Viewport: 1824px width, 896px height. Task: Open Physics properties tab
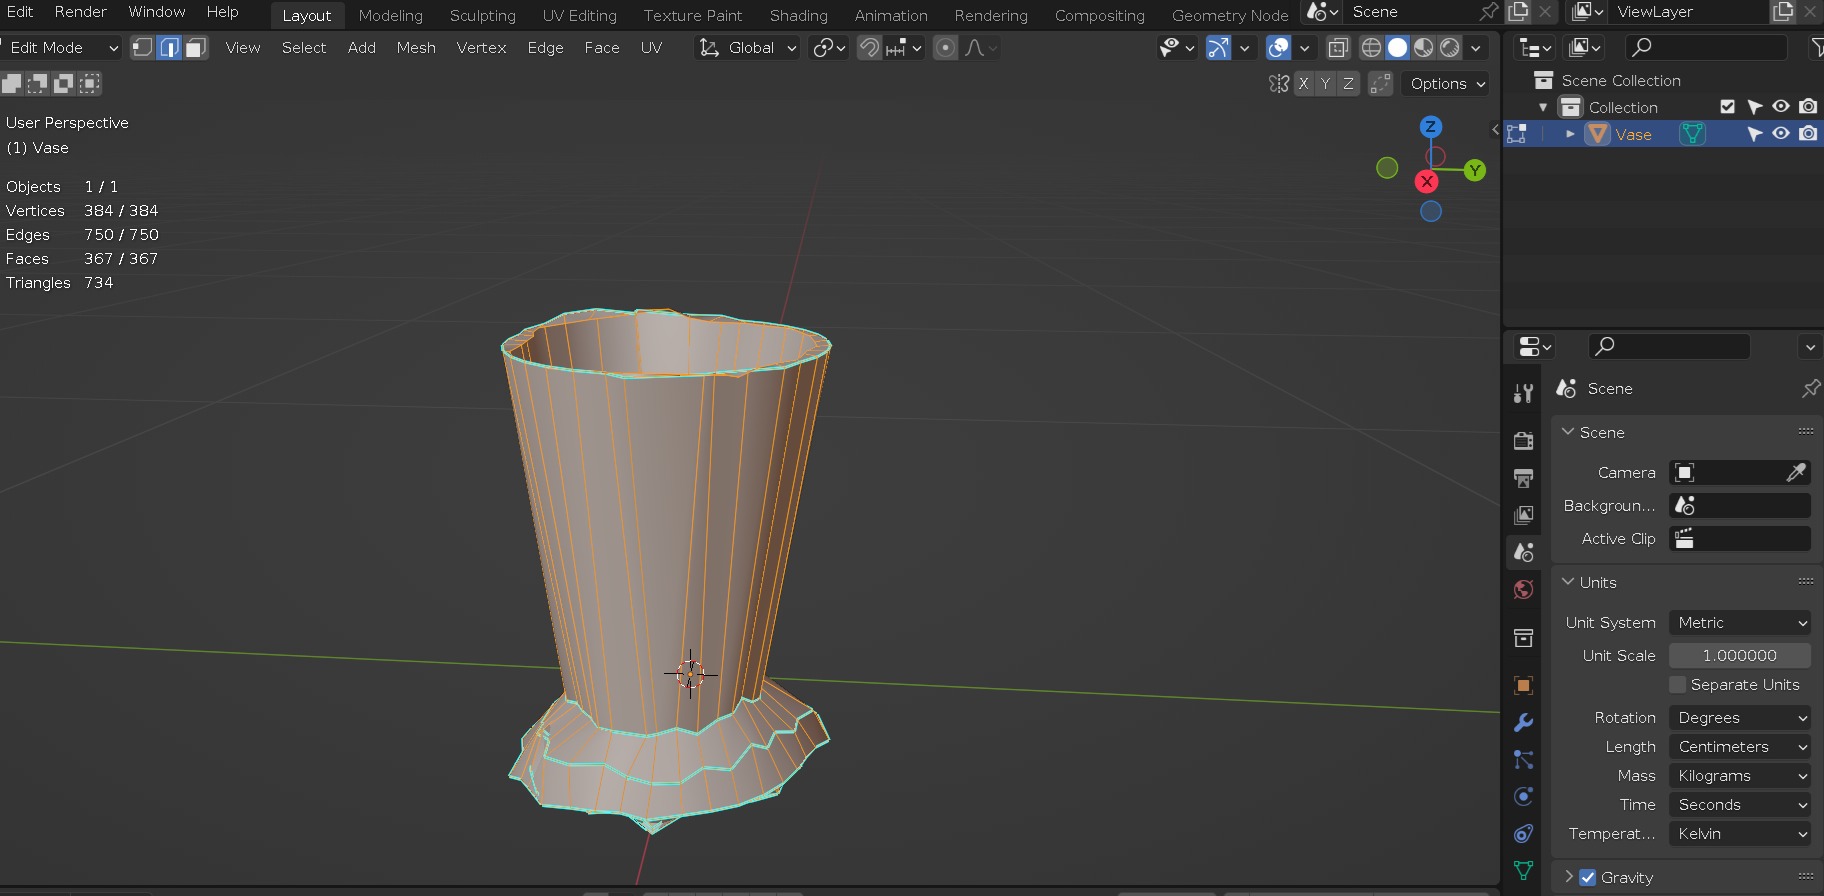pos(1523,797)
